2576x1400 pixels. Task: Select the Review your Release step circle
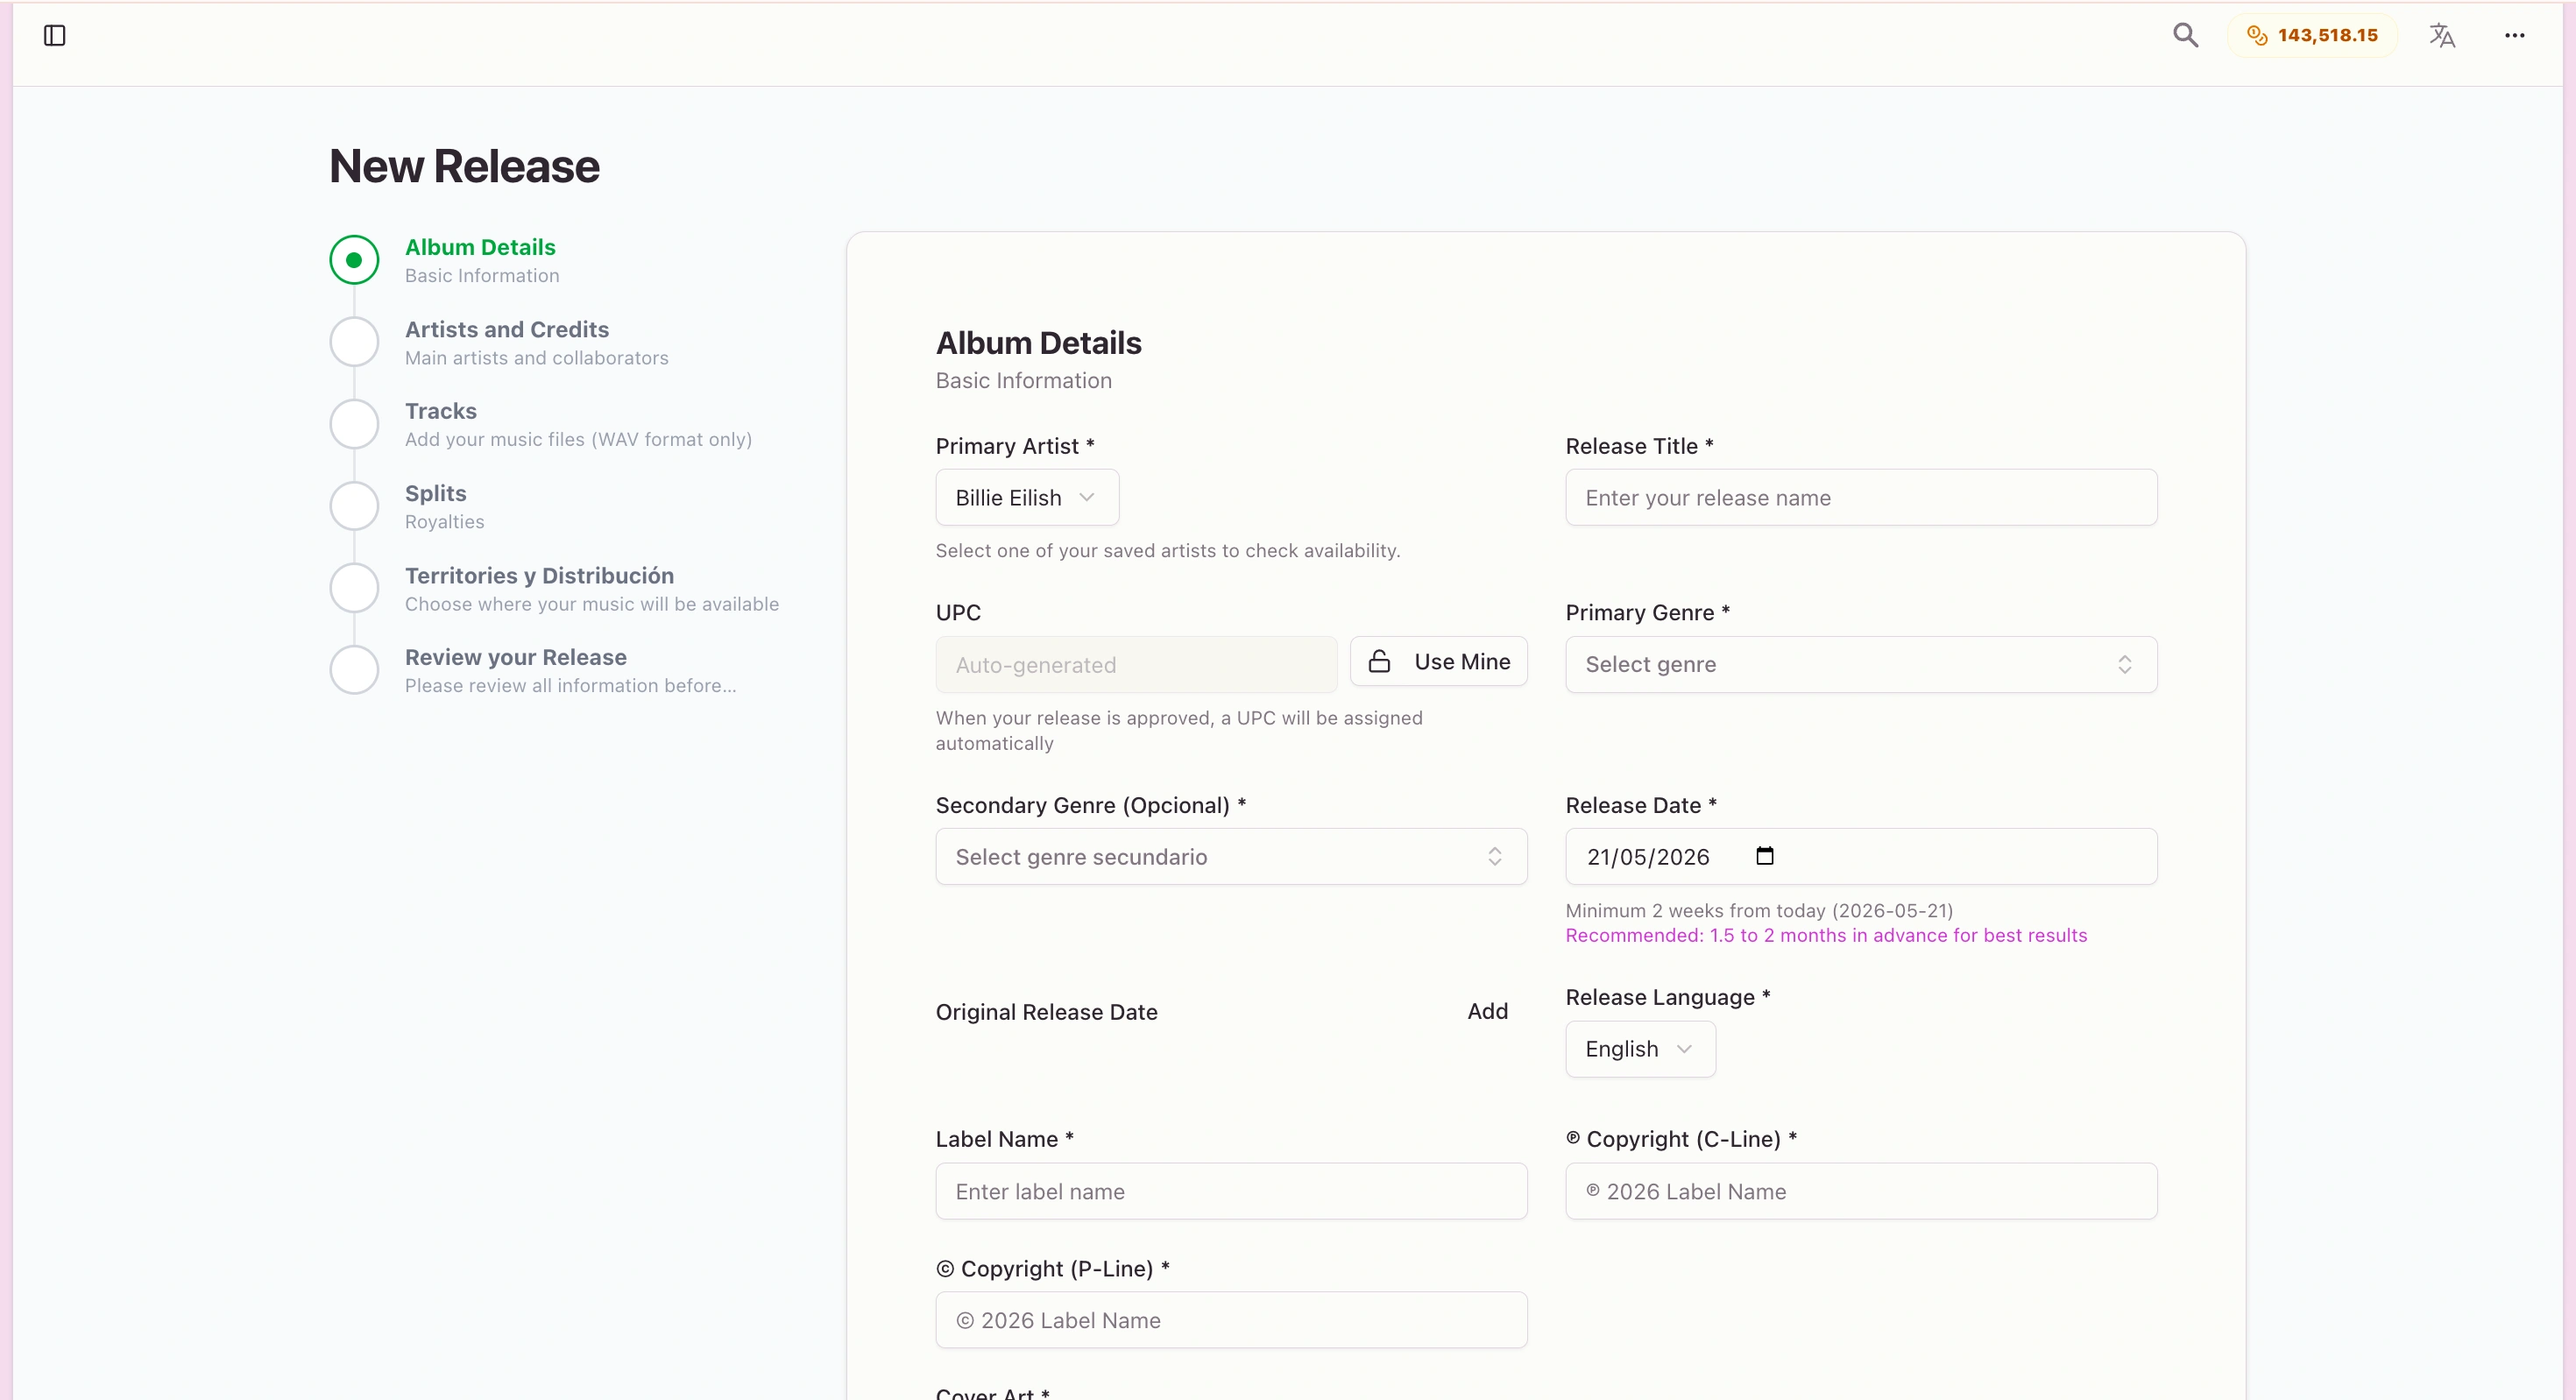354,670
